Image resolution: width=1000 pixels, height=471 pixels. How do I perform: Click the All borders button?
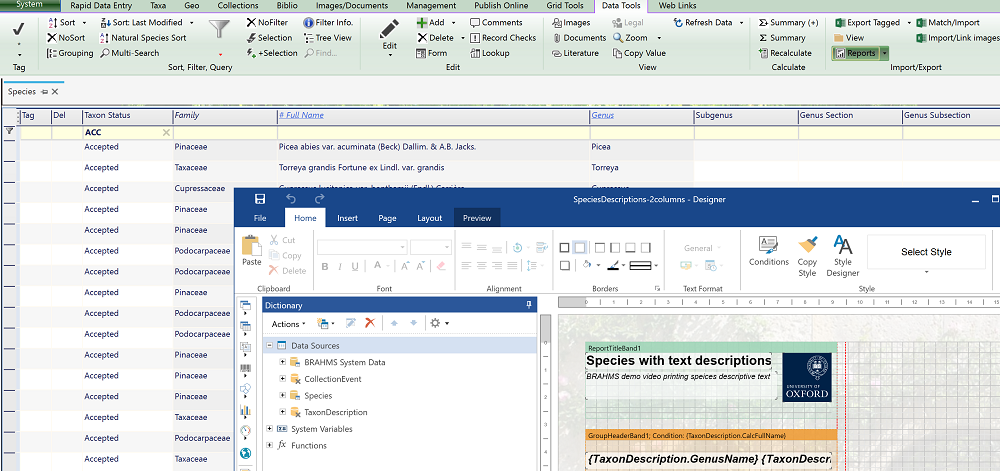[x=564, y=247]
